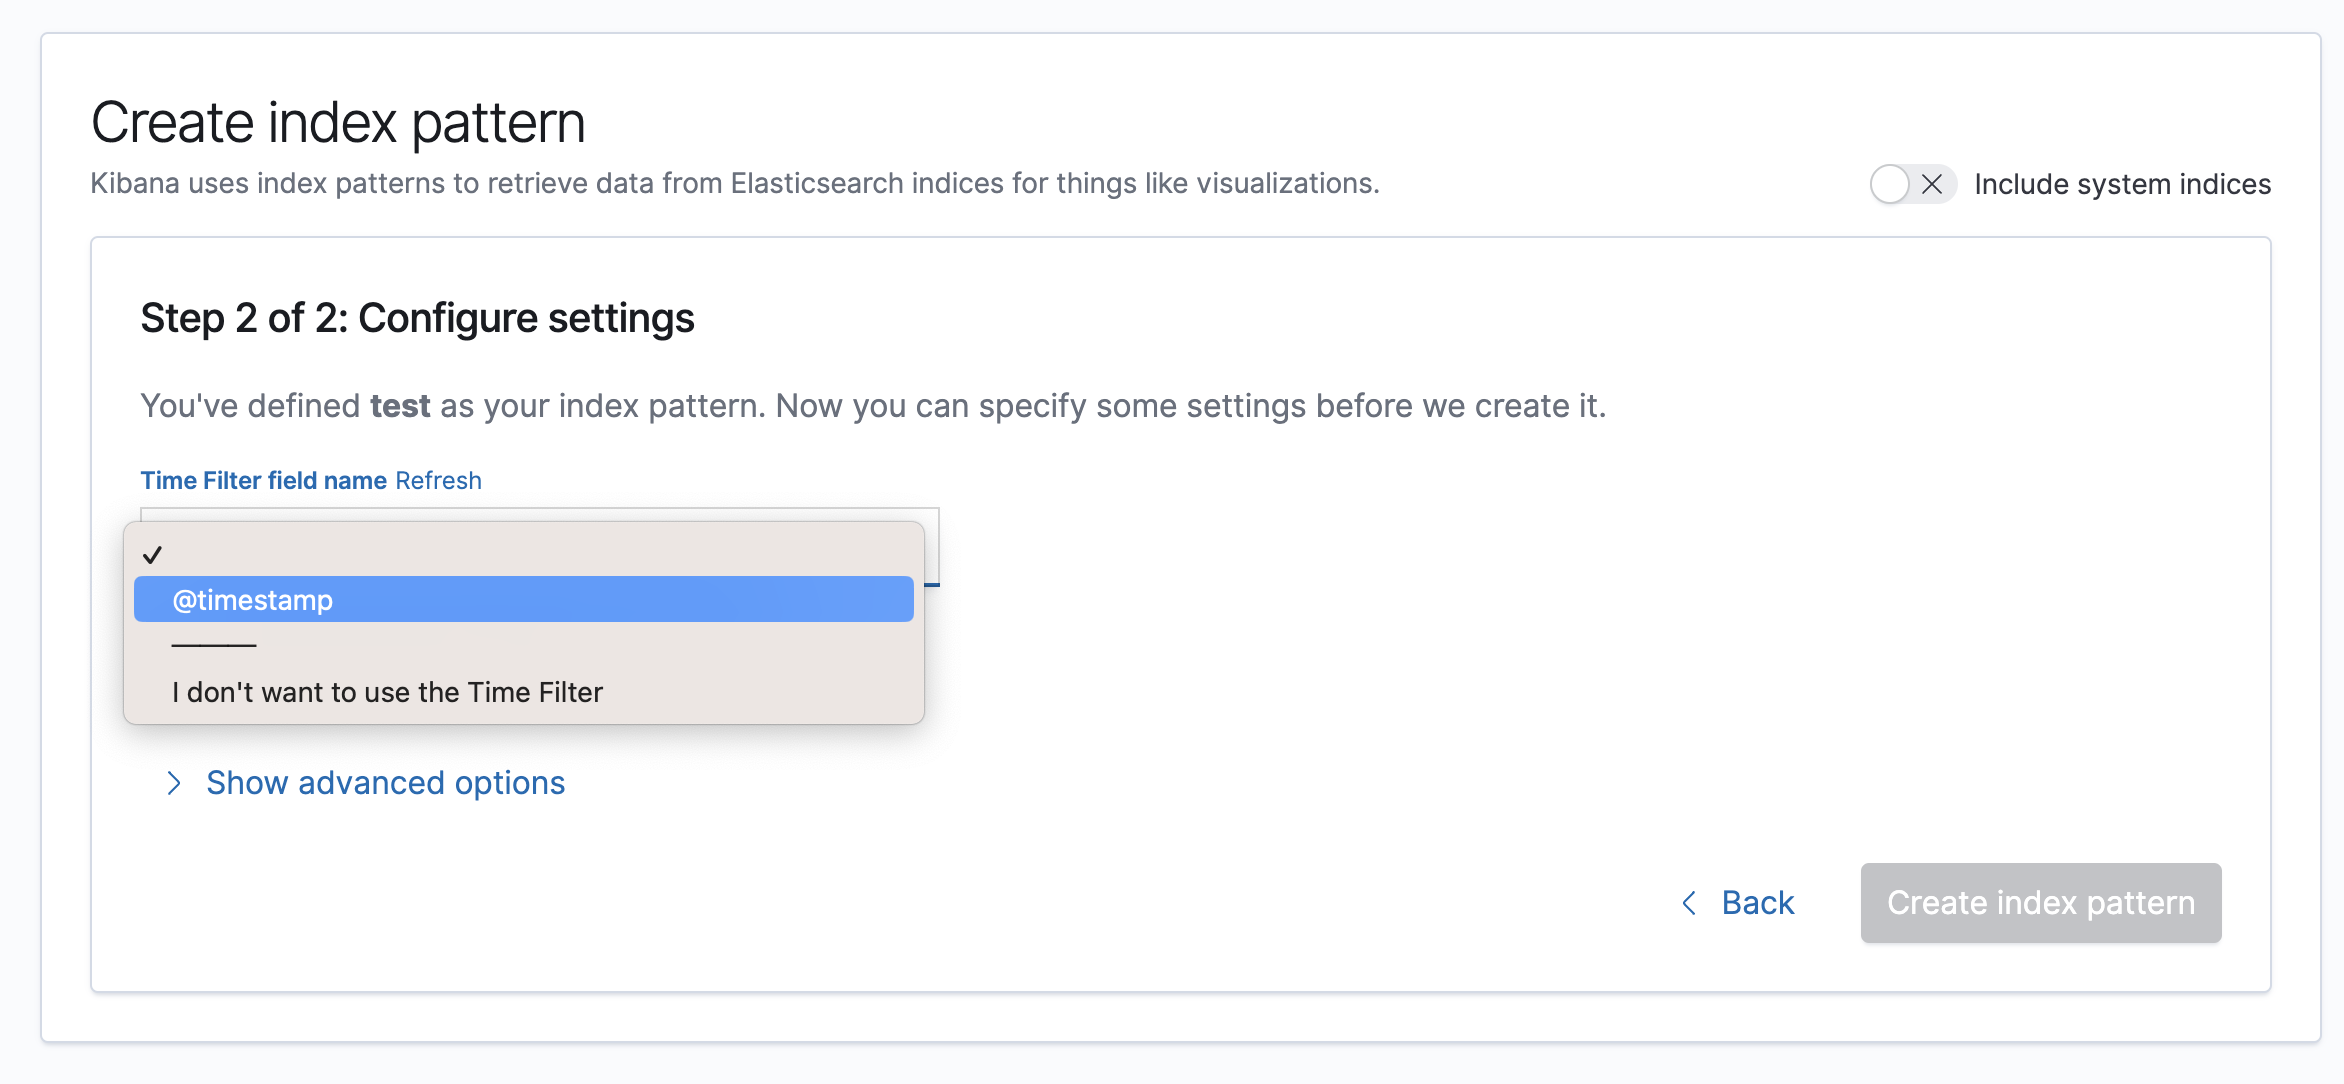Click the Kibana description text
This screenshot has width=2344, height=1084.
point(734,184)
